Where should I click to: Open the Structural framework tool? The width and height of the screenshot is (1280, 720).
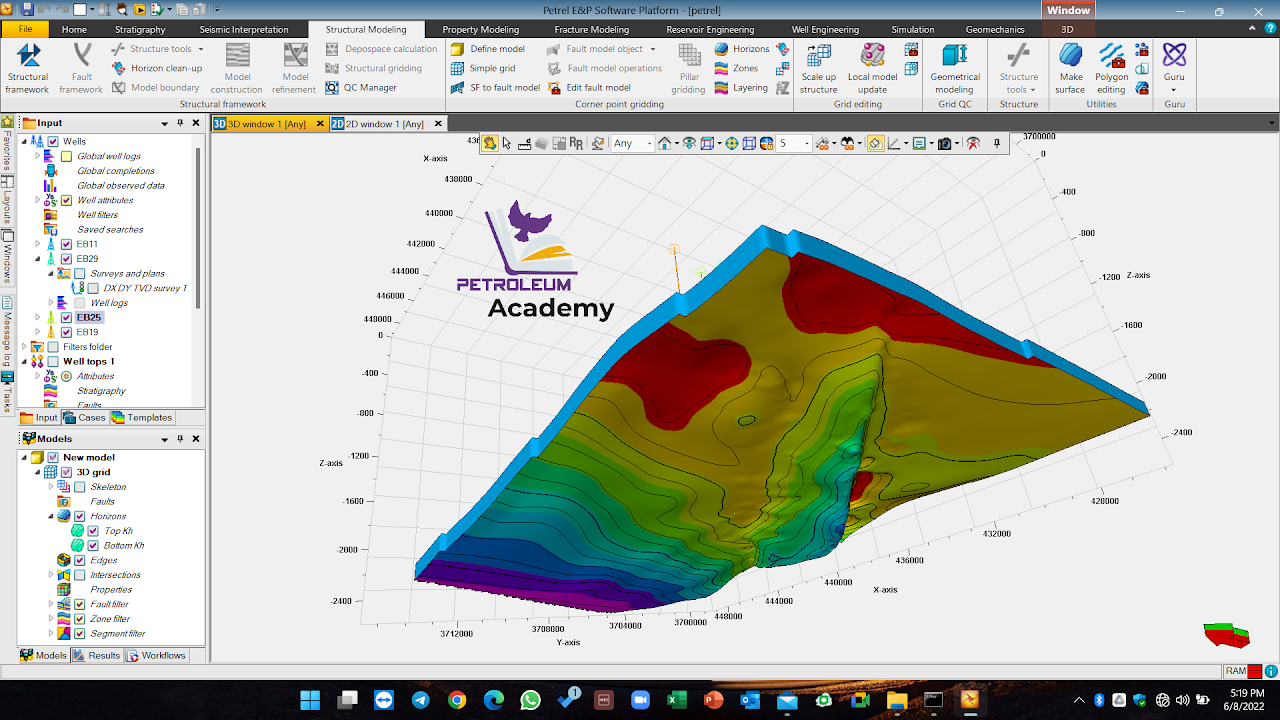(28, 69)
